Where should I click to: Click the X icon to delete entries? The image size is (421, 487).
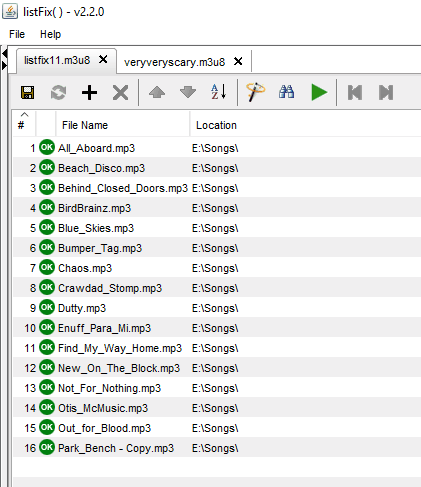pos(120,92)
